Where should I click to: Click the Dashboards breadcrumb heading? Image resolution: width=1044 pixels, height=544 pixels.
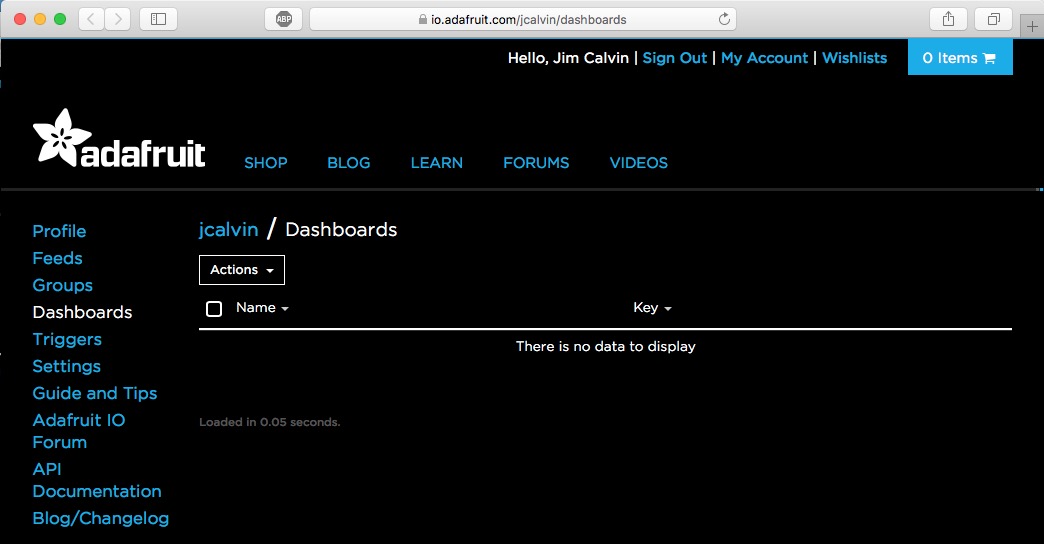341,230
